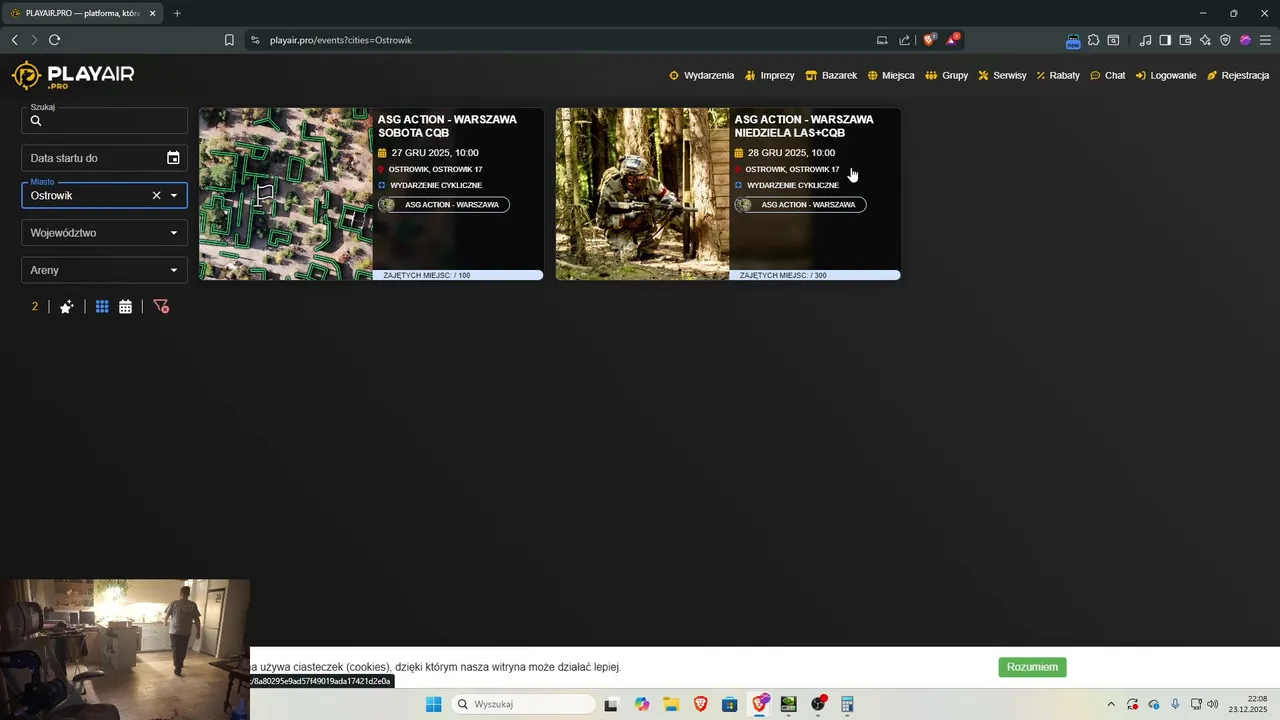Open the Grupy page

[946, 75]
